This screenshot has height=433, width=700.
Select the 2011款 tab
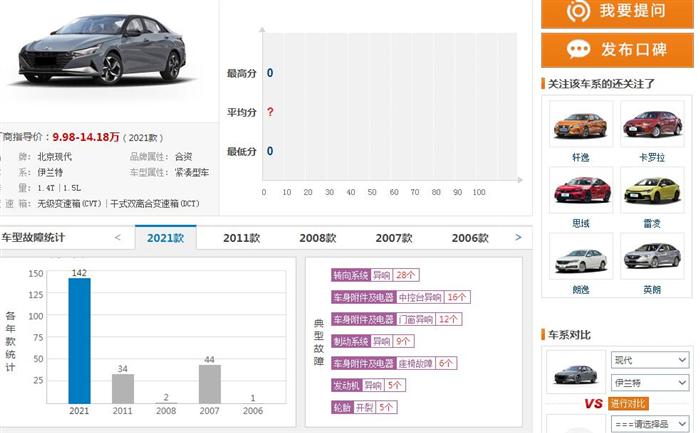pyautogui.click(x=242, y=238)
